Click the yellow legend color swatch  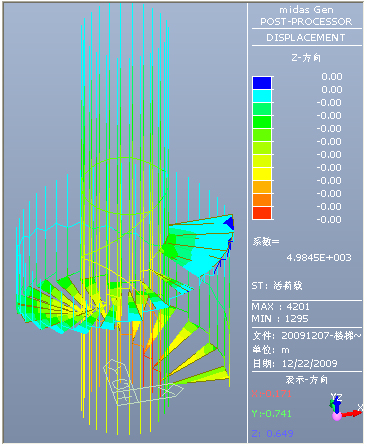(x=262, y=174)
